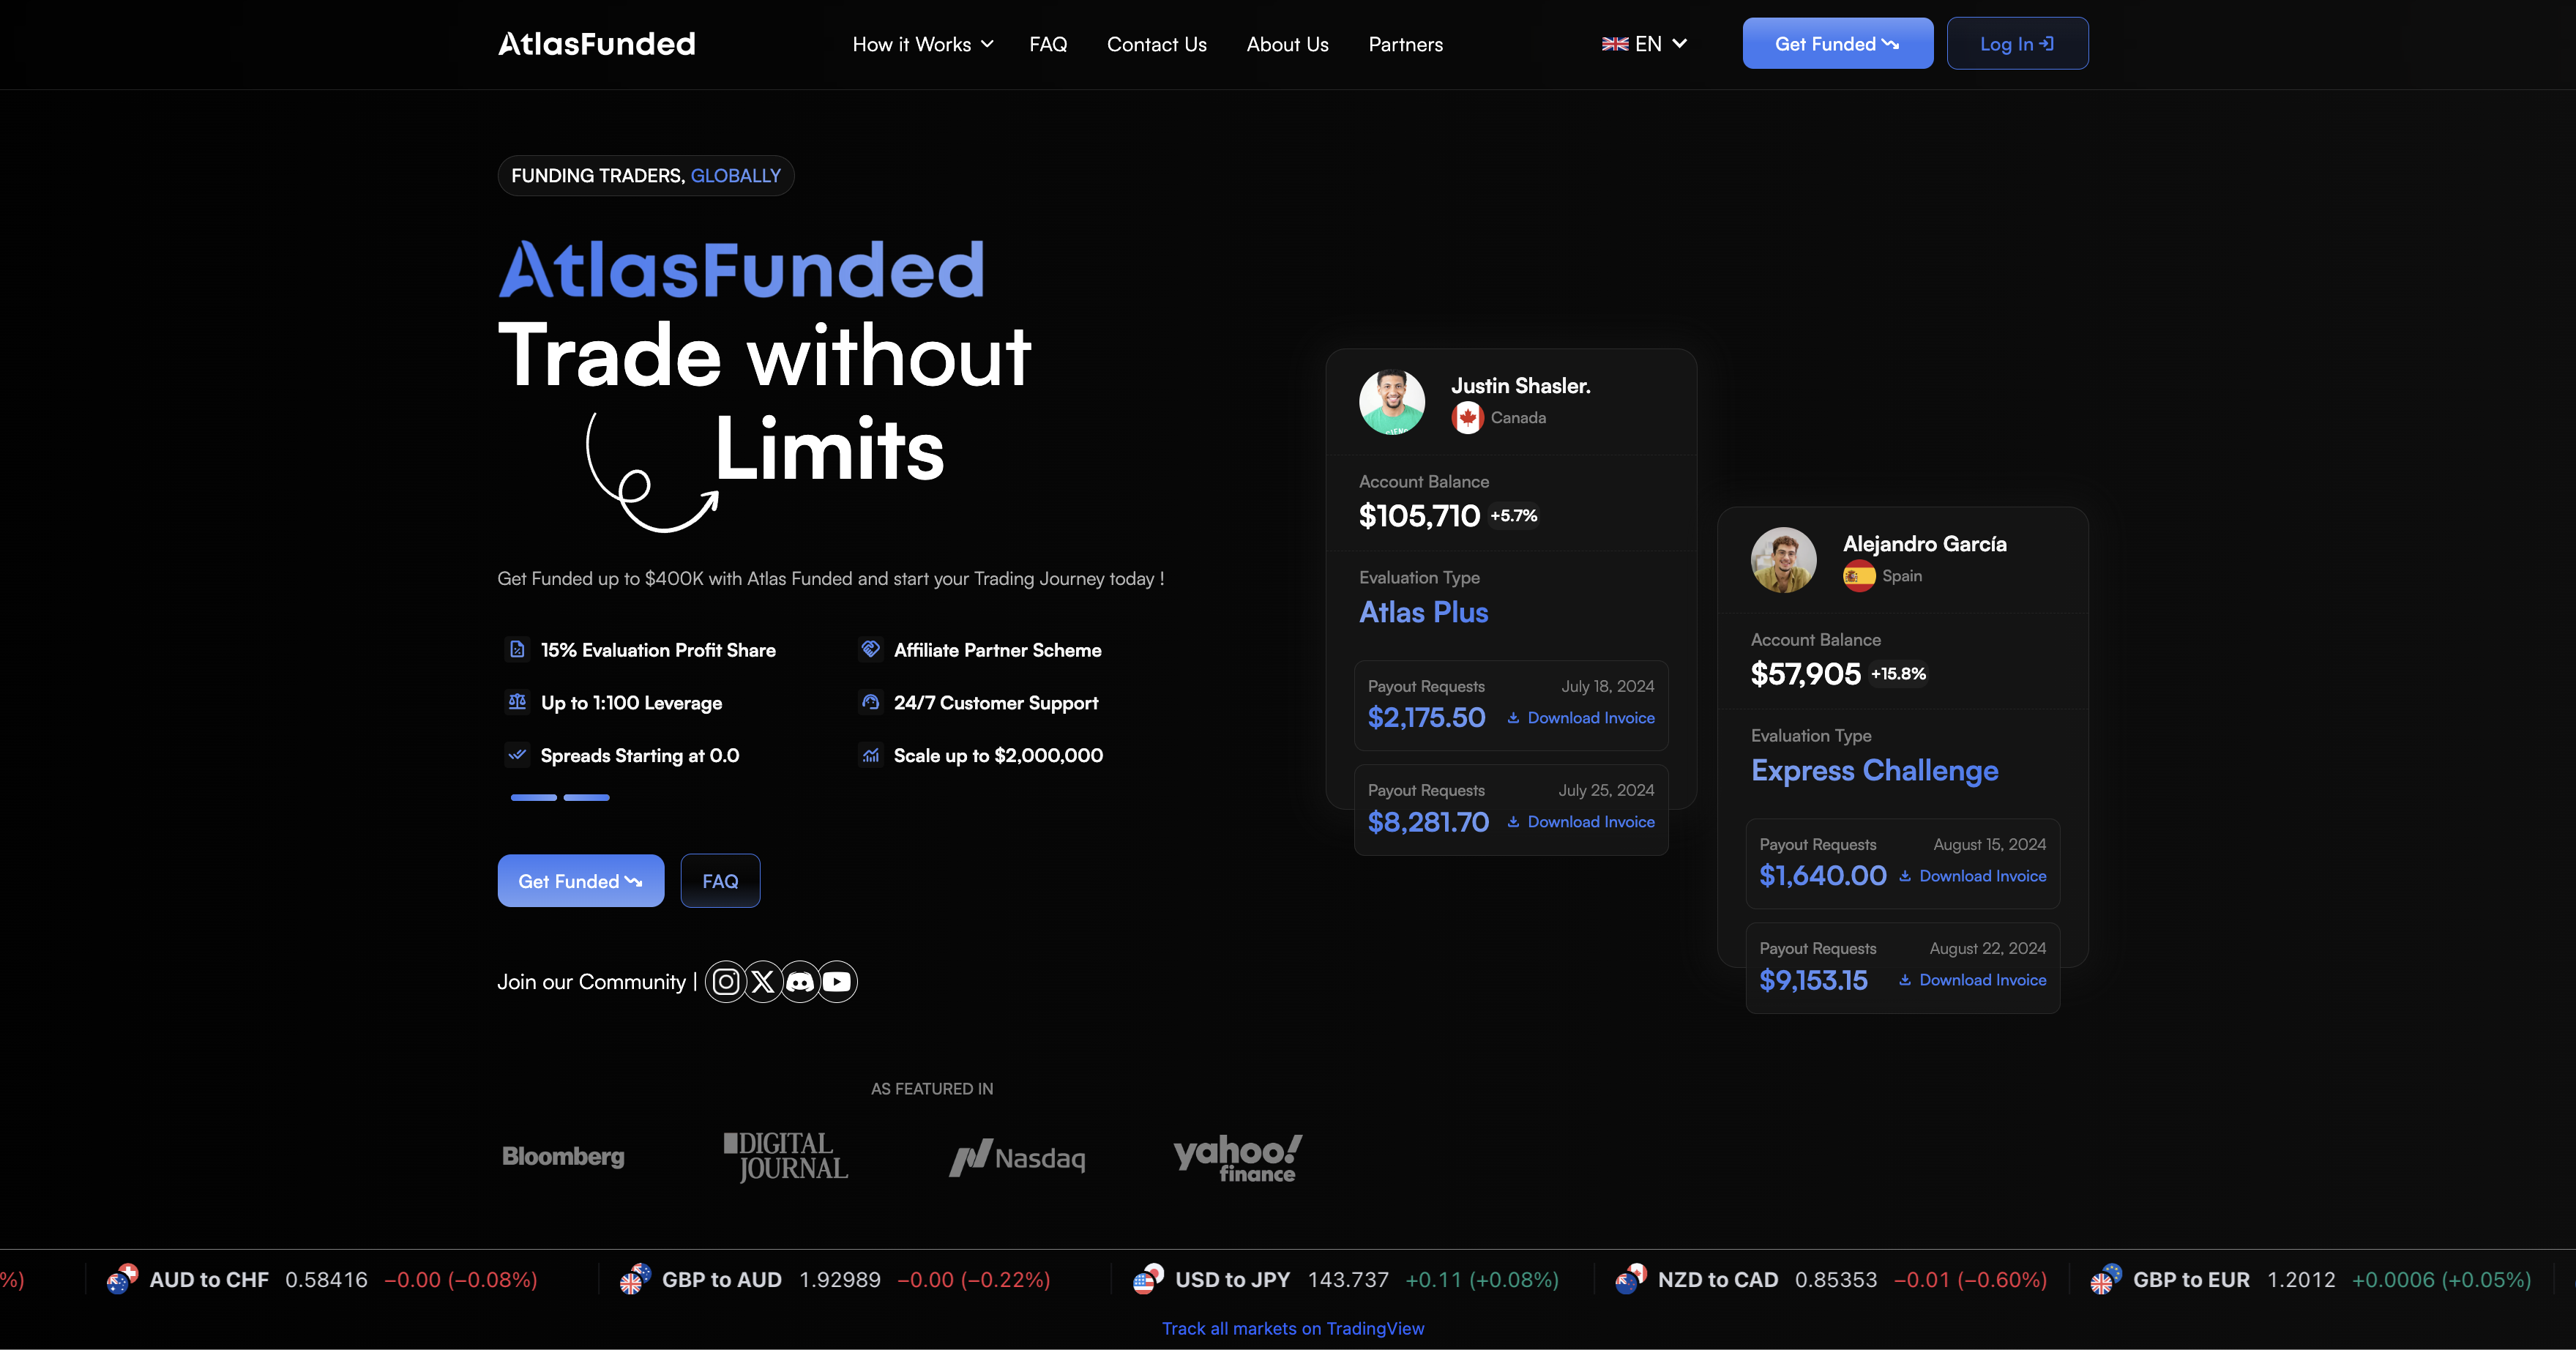The image size is (2576, 1350).
Task: Click the Express Challenge evaluation type
Action: pyautogui.click(x=1875, y=770)
